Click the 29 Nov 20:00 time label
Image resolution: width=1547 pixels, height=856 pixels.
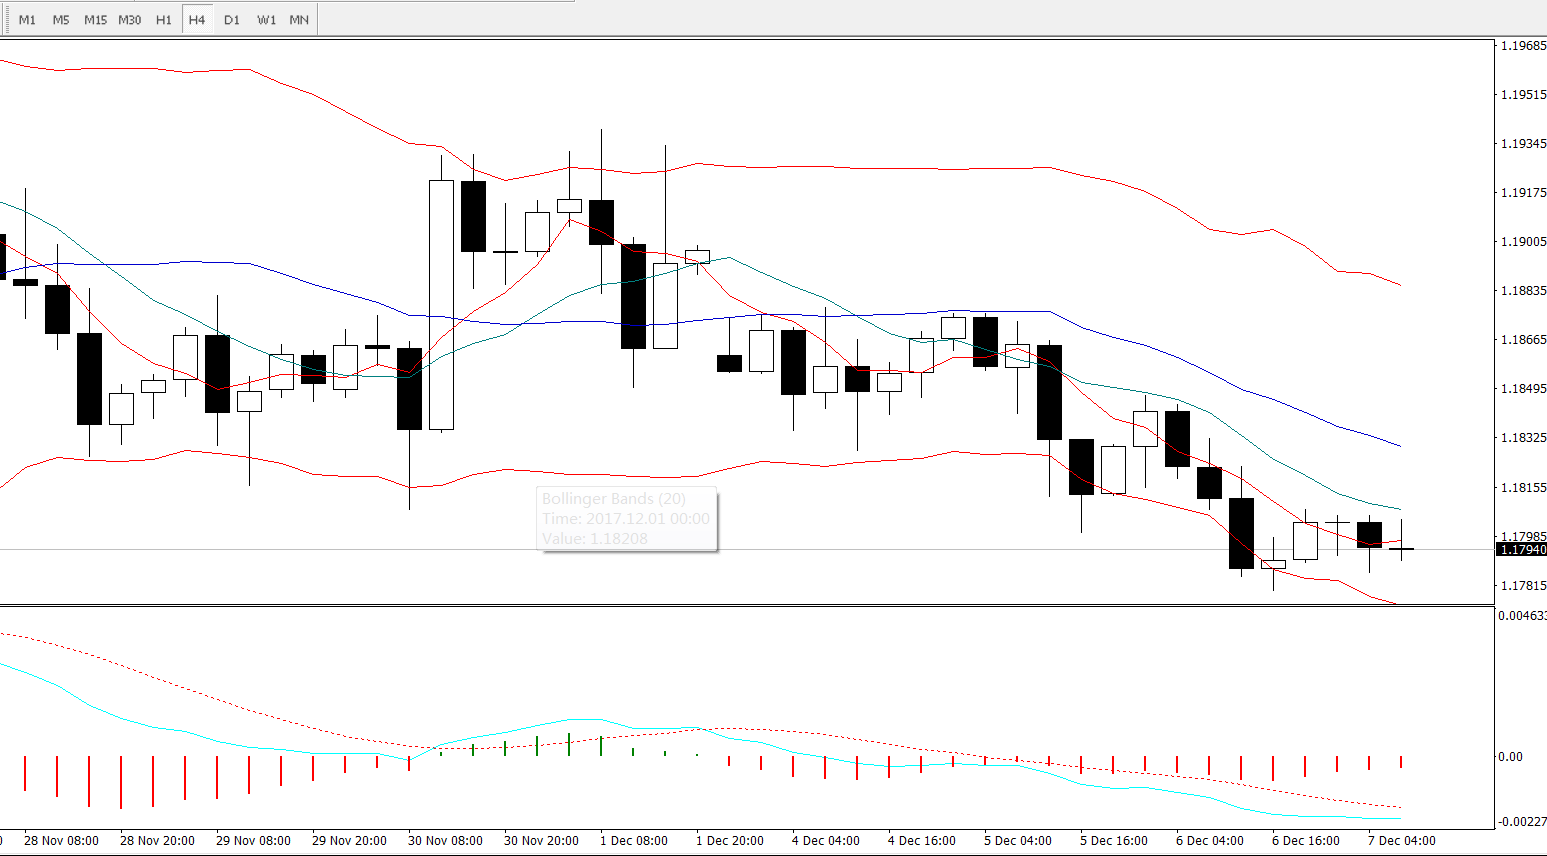(349, 841)
